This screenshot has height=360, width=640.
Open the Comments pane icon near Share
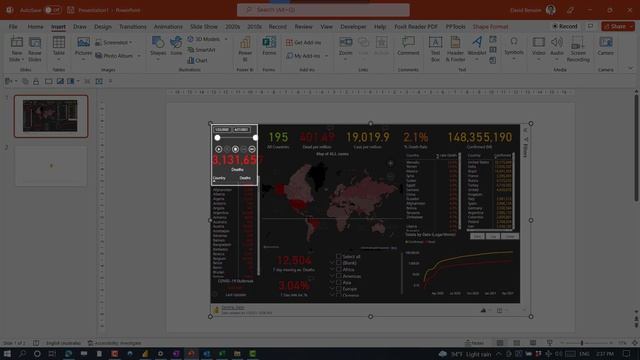point(590,26)
